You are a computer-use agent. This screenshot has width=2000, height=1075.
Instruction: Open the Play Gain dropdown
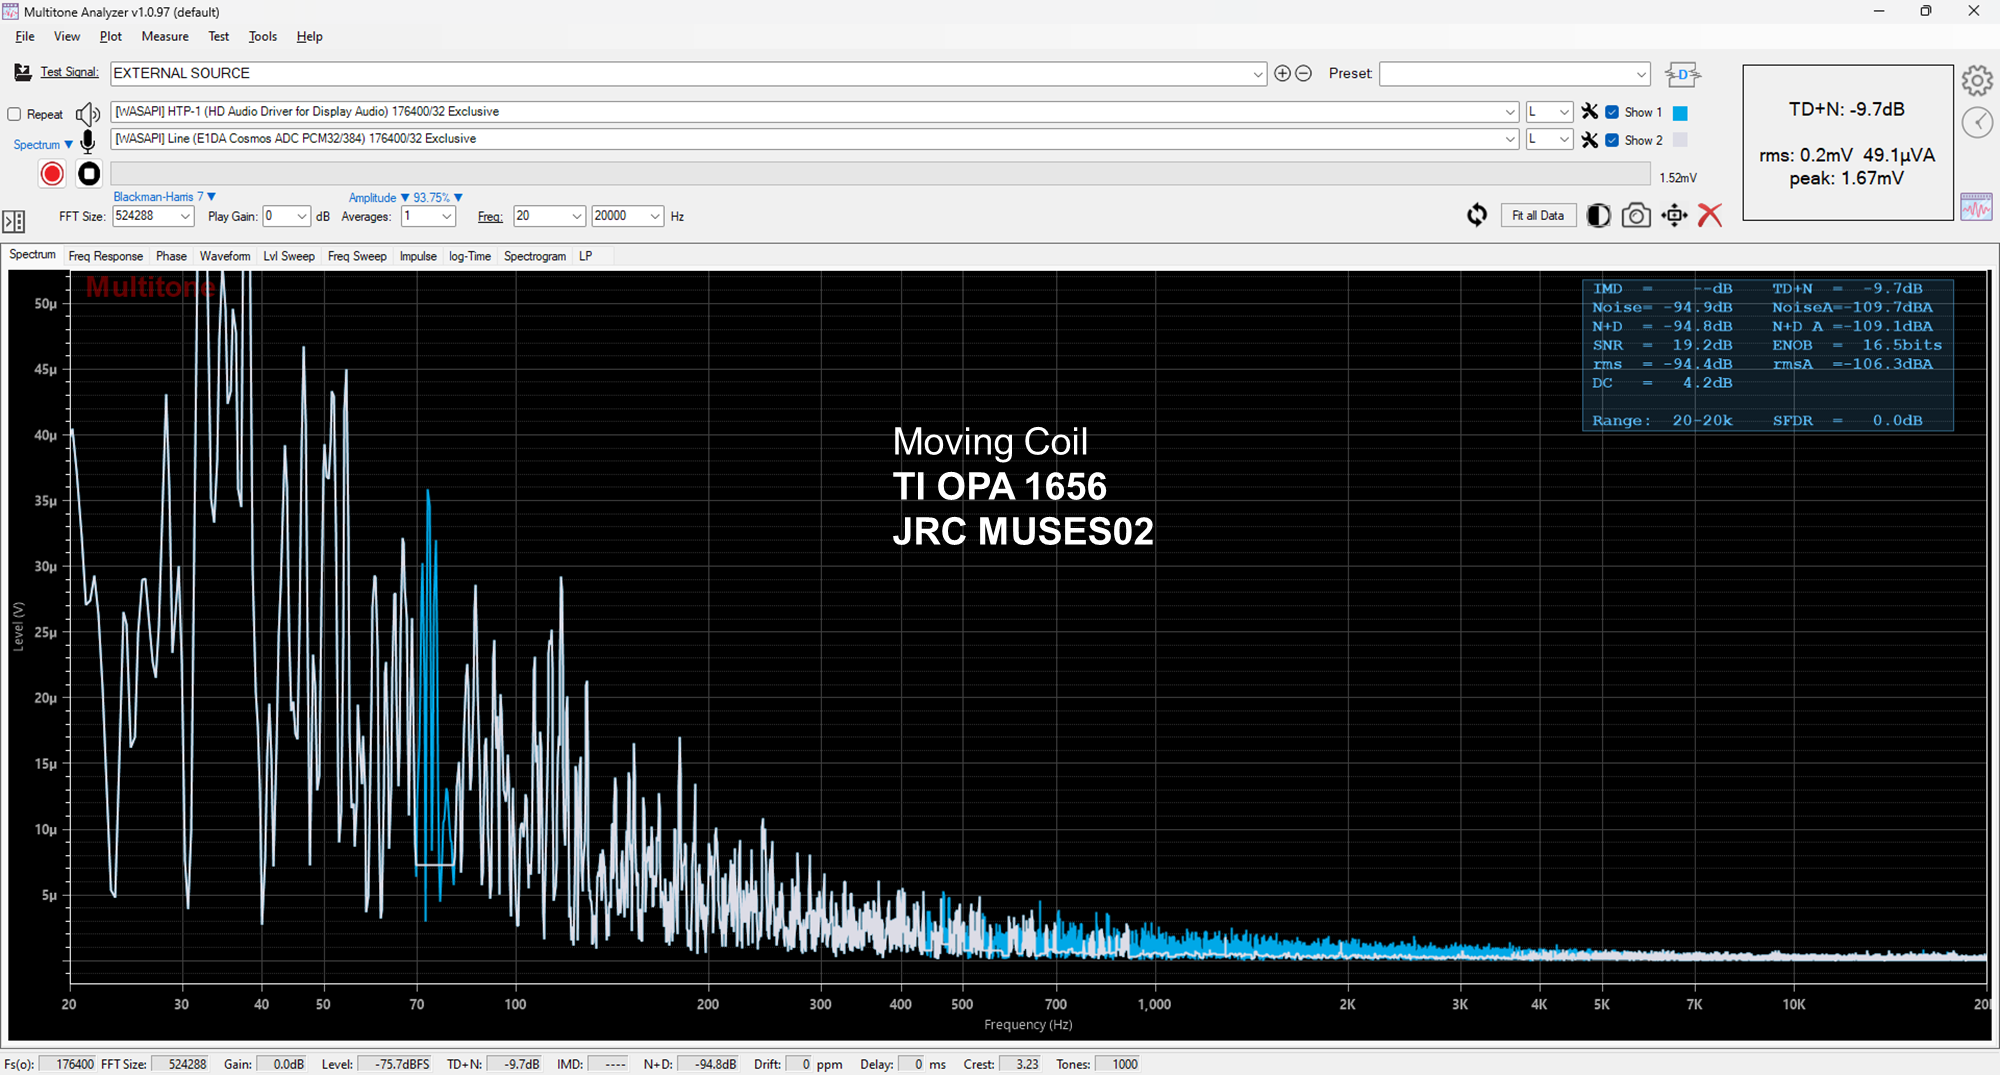pos(302,216)
